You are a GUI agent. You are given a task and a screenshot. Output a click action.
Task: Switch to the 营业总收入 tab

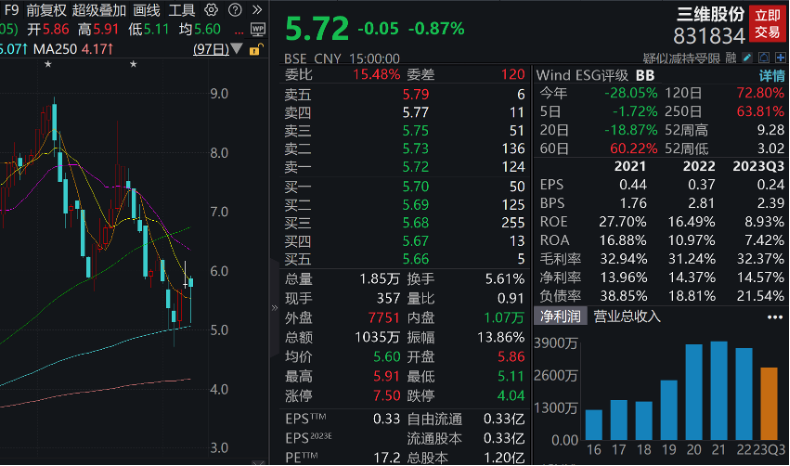click(627, 317)
